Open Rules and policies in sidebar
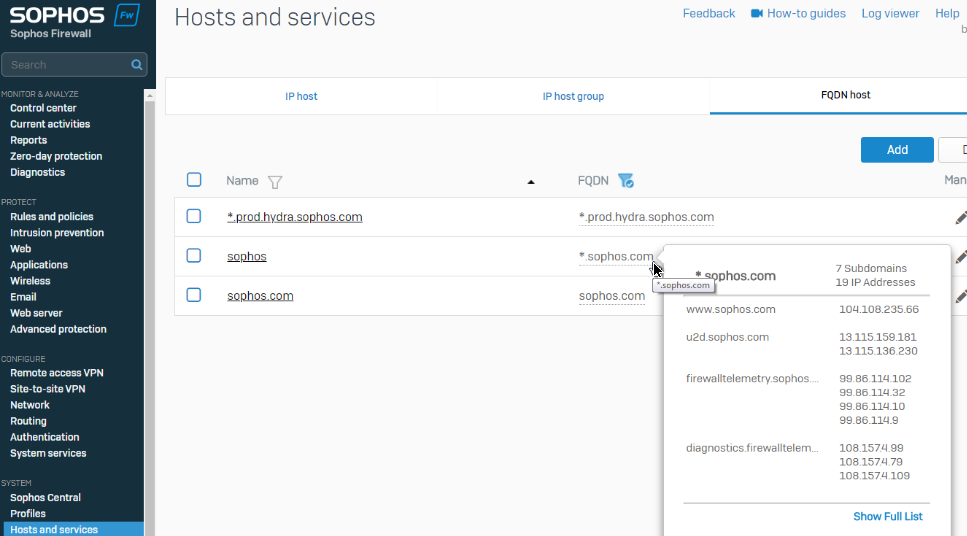This screenshot has height=536, width=967. [x=52, y=216]
